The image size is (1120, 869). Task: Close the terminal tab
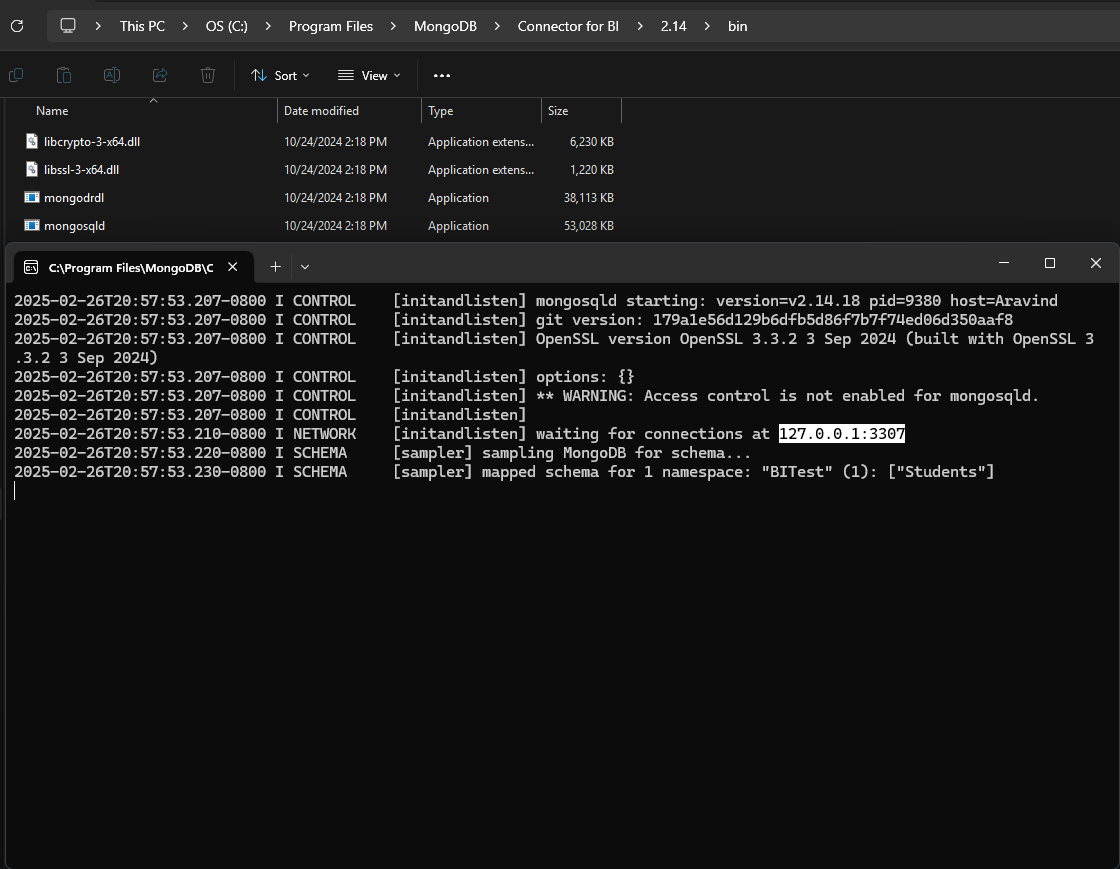click(x=233, y=267)
